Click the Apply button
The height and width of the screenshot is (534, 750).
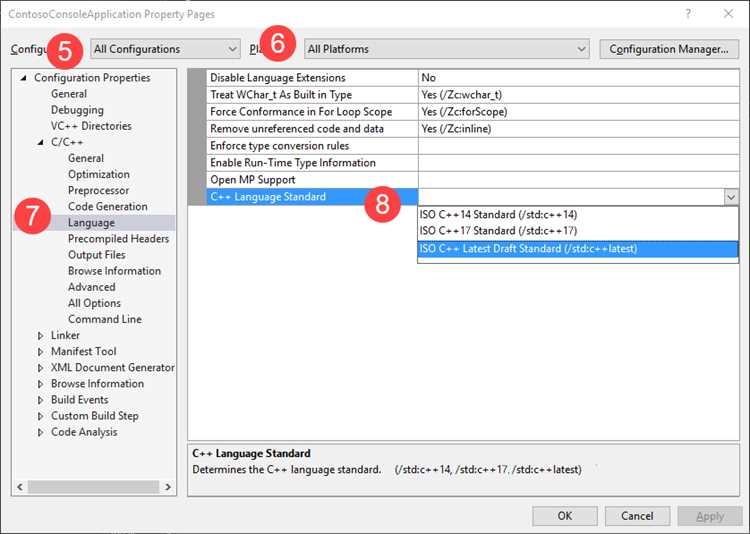pyautogui.click(x=710, y=516)
